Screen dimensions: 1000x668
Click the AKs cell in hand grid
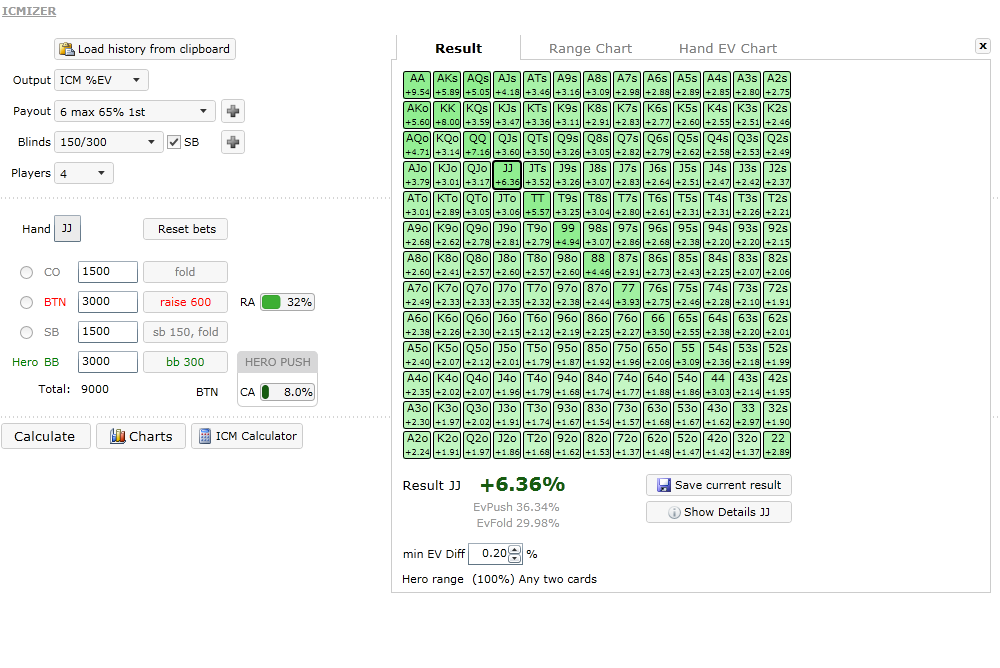(x=447, y=84)
